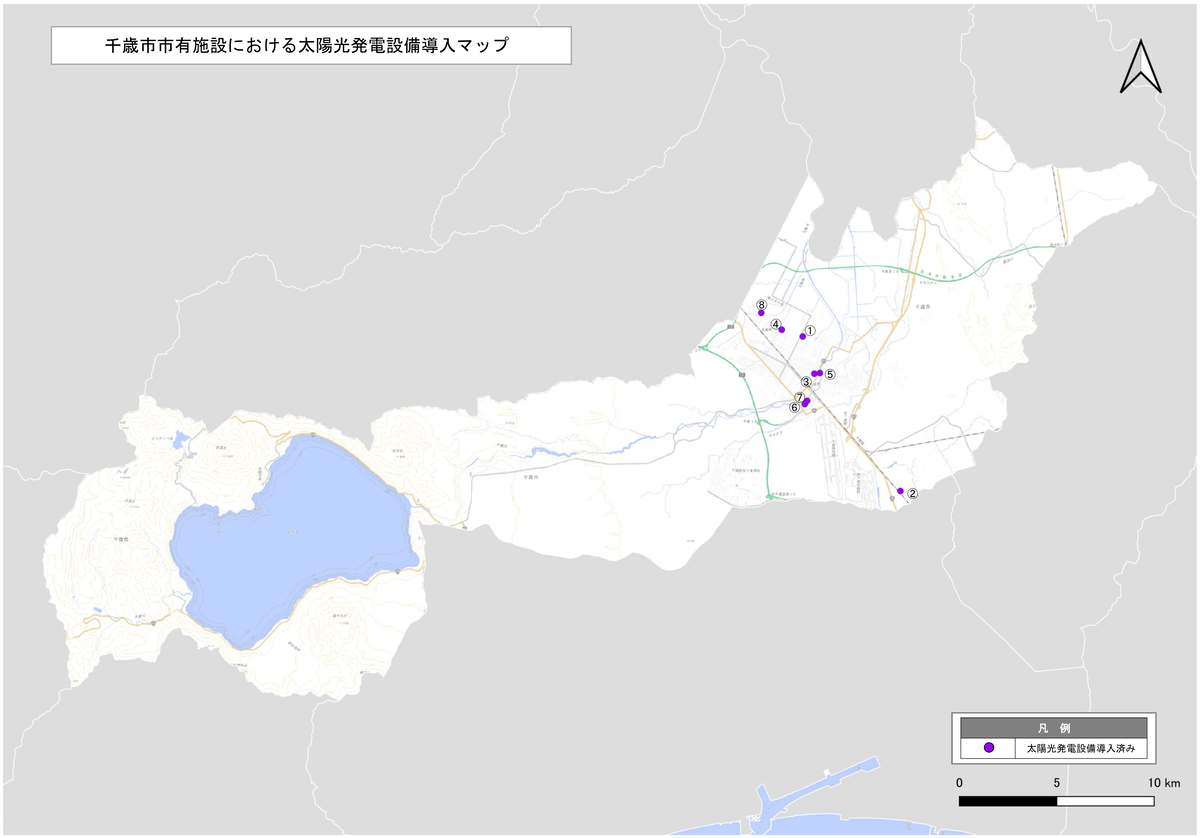Click the blue harbor area at bottom
The height and width of the screenshot is (838, 1200).
coord(780,815)
